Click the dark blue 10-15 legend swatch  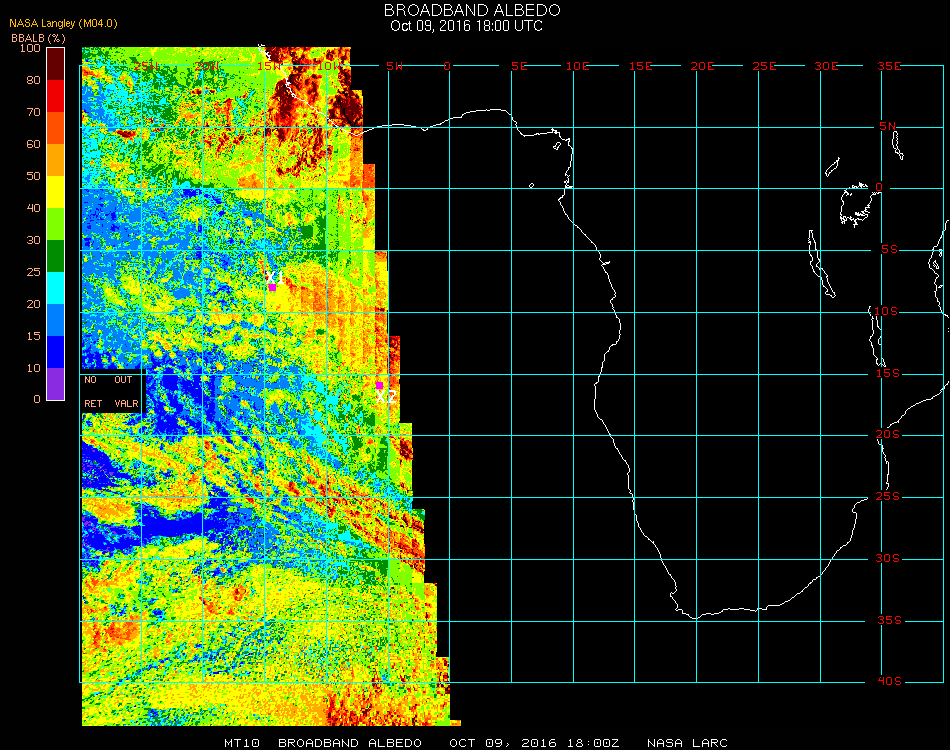click(56, 352)
